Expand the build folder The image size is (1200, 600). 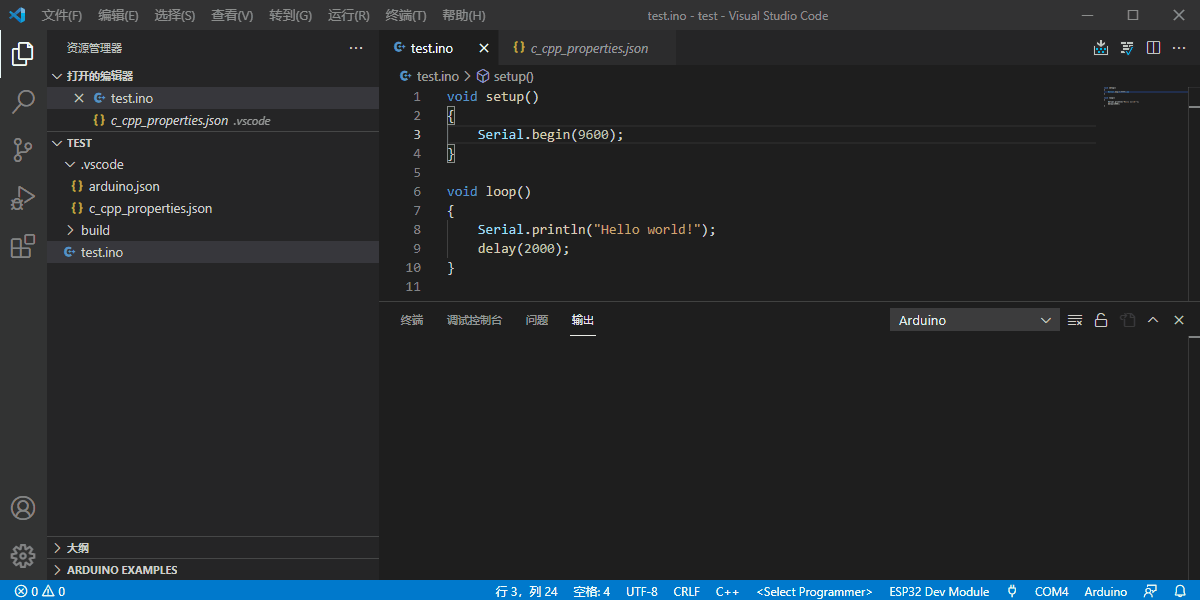95,230
